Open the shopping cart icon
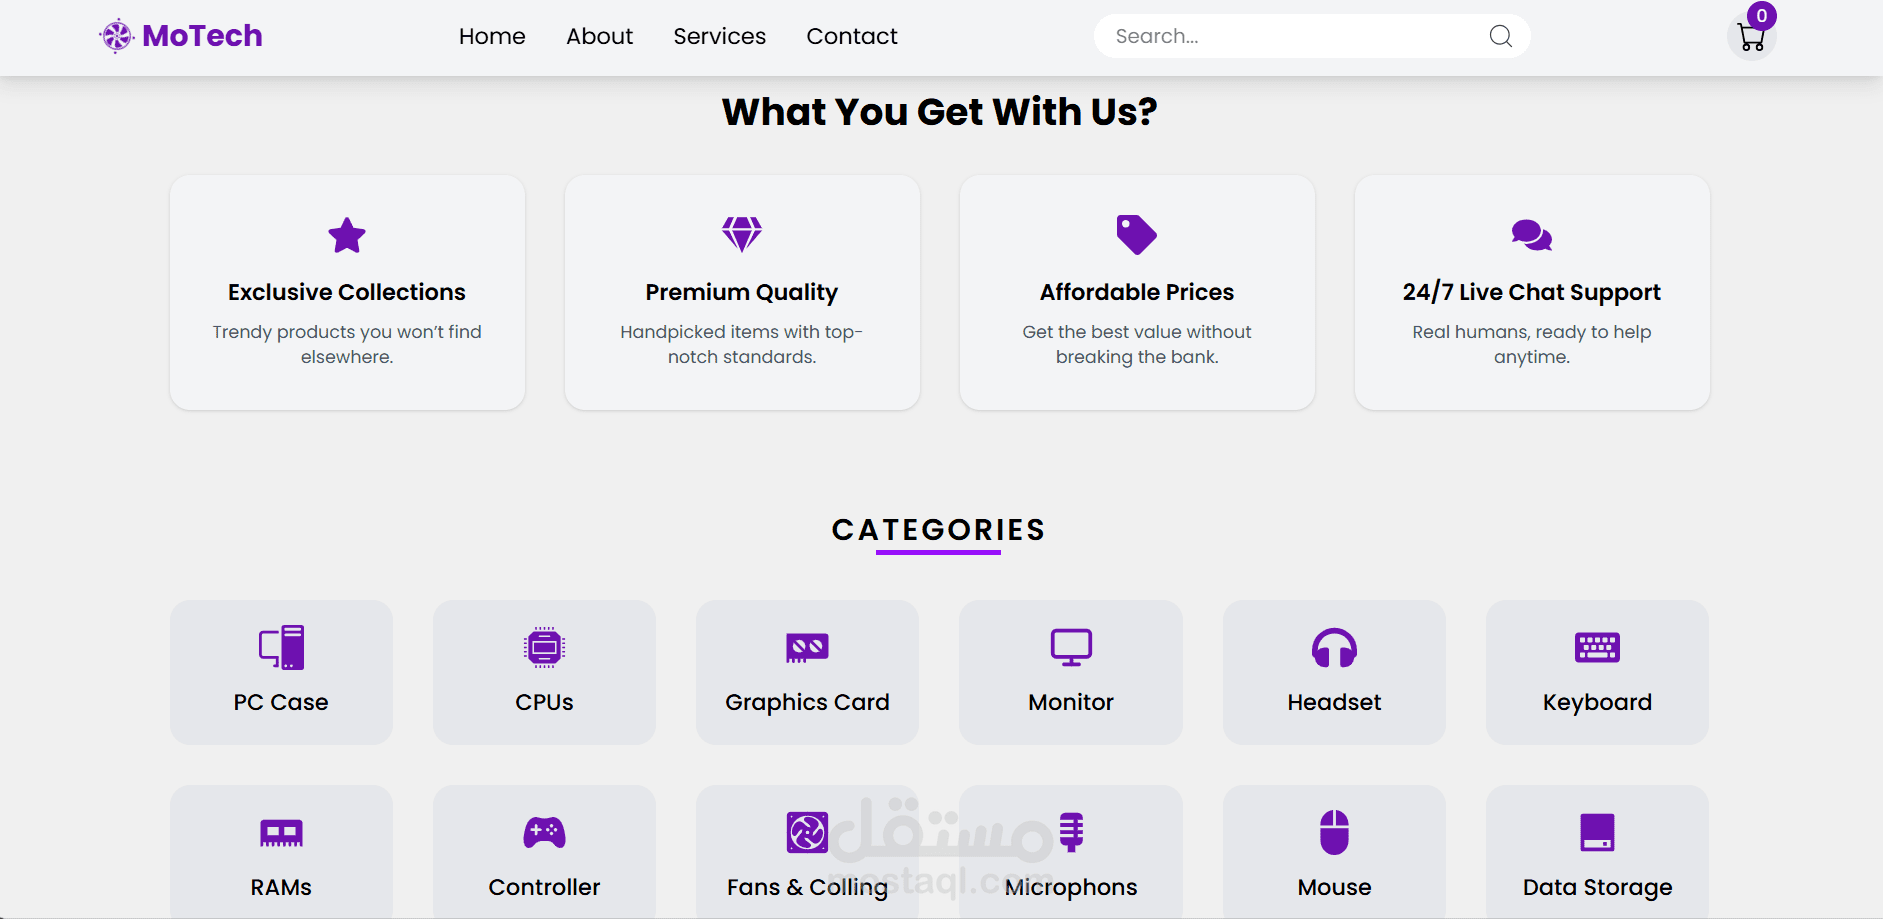 (x=1751, y=38)
